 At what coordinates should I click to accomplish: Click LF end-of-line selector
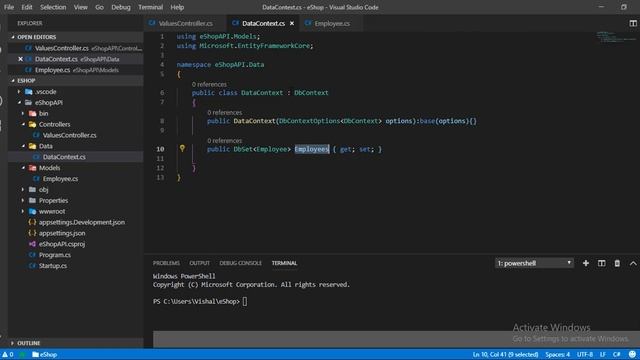pos(602,354)
